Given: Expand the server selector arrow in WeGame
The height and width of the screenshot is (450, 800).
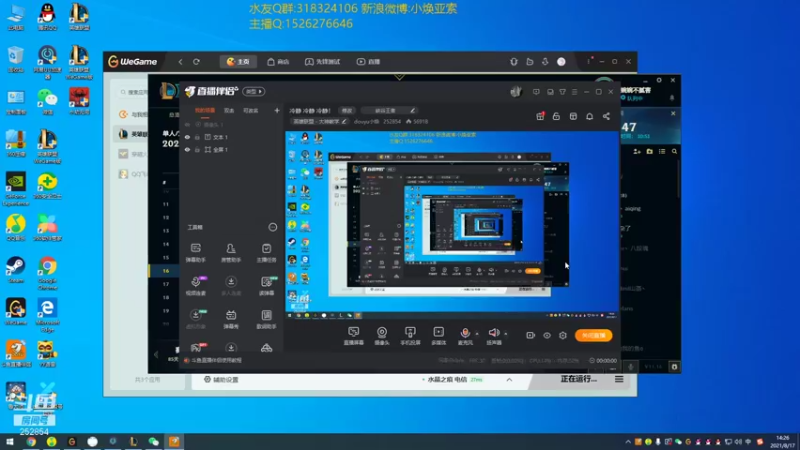Looking at the screenshot, I should click(509, 380).
